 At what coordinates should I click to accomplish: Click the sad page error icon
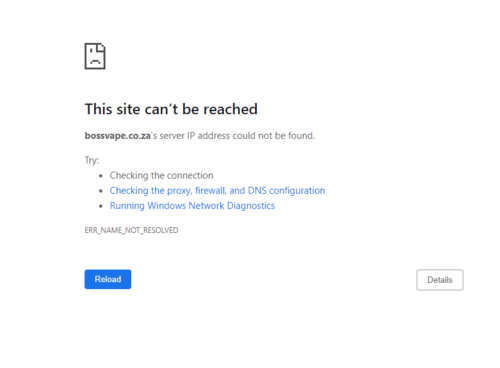tap(95, 56)
